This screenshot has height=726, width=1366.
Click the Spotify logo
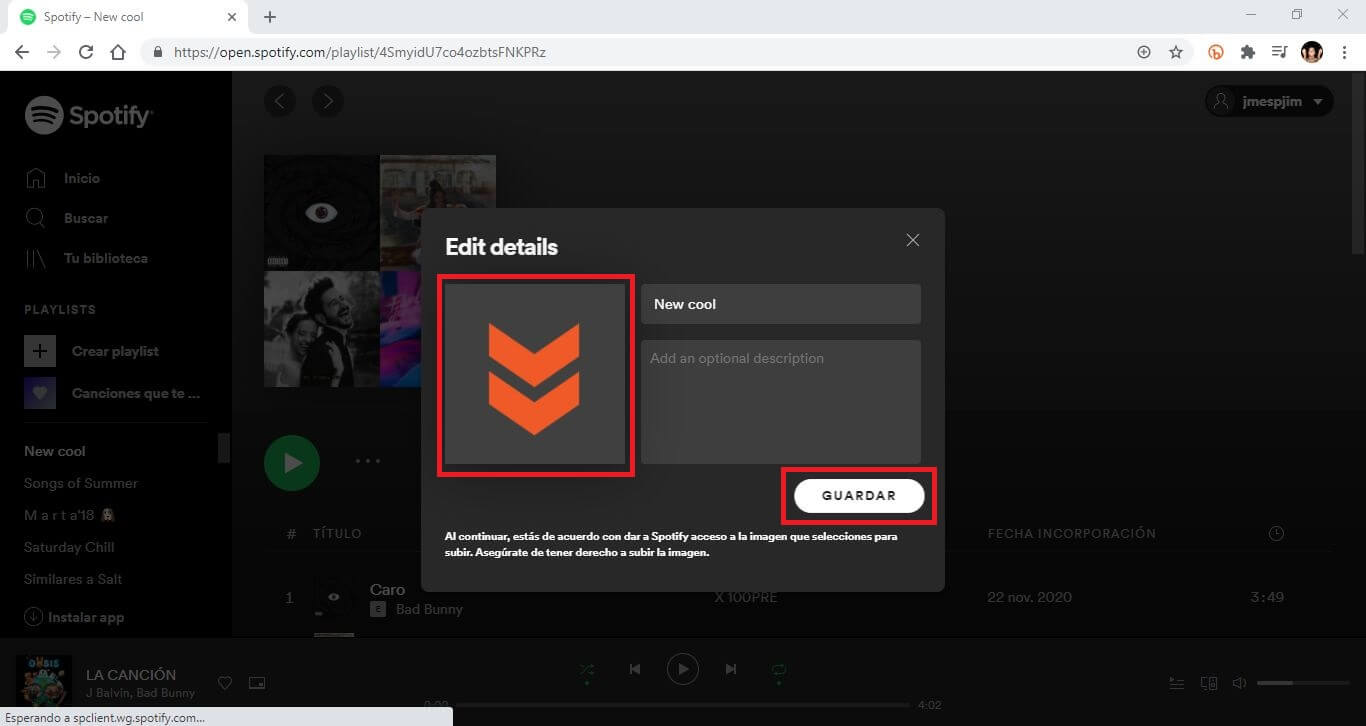click(89, 116)
